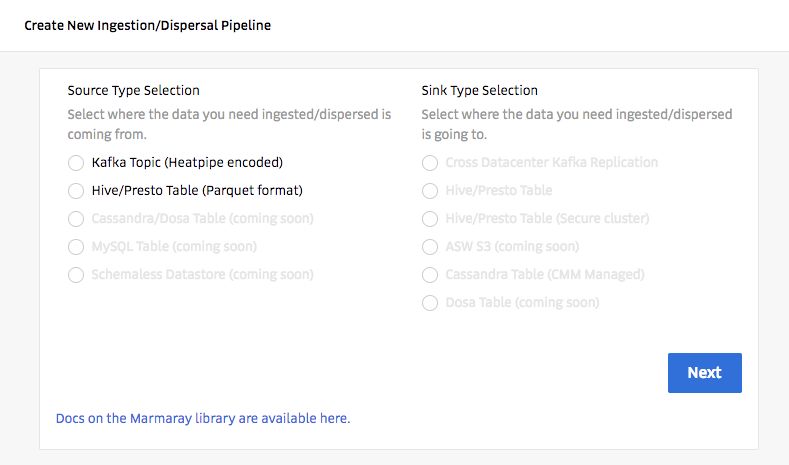This screenshot has width=789, height=465.
Task: Click the "Hive/Presto Table (Parquet format)" label text
Action: [196, 191]
